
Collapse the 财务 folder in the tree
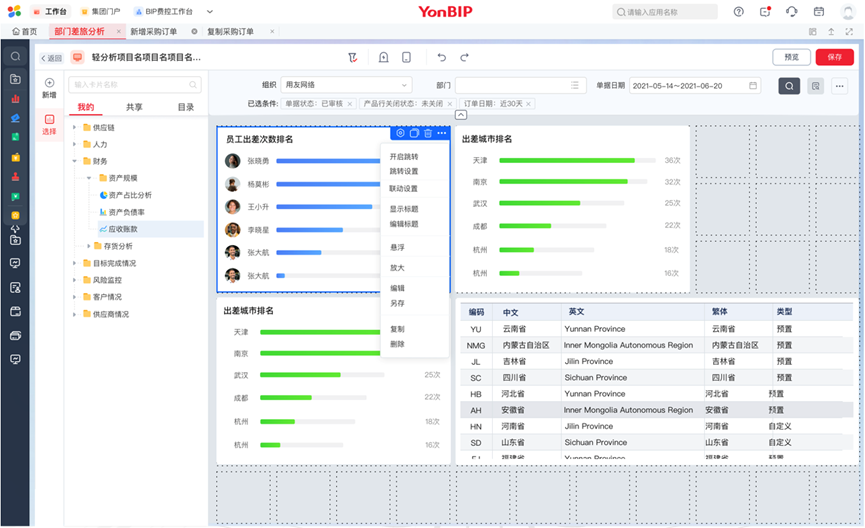click(x=74, y=161)
